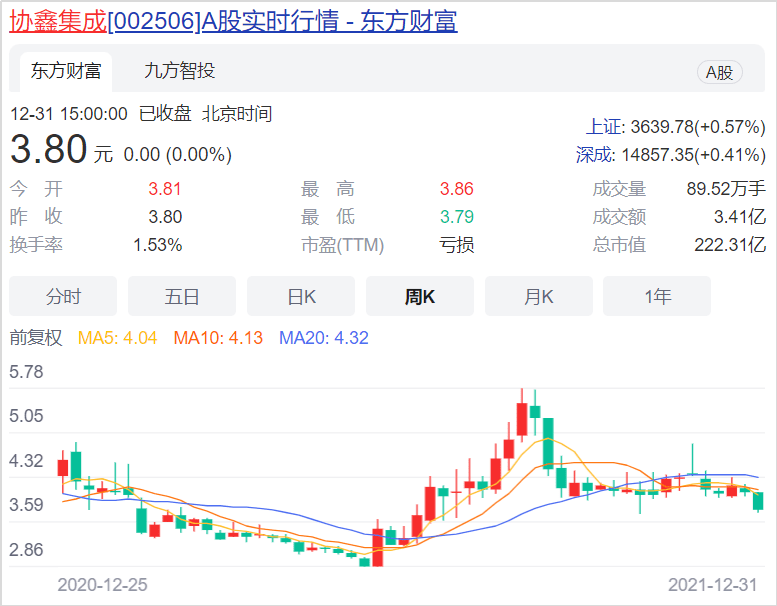Click the MA5: 4.04 legend
The image size is (777, 606).
click(x=117, y=338)
